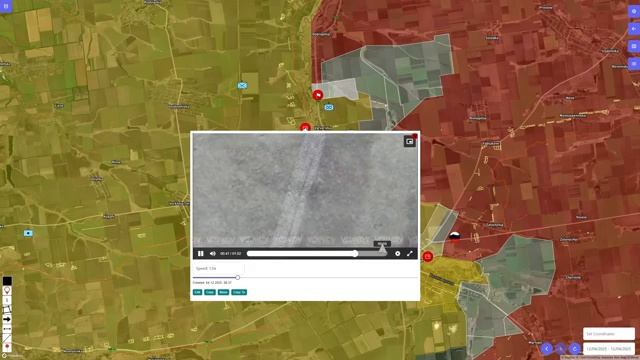Screen dimensions: 640x360
Task: Click the Created date text under slider
Action: pyautogui.click(x=212, y=282)
